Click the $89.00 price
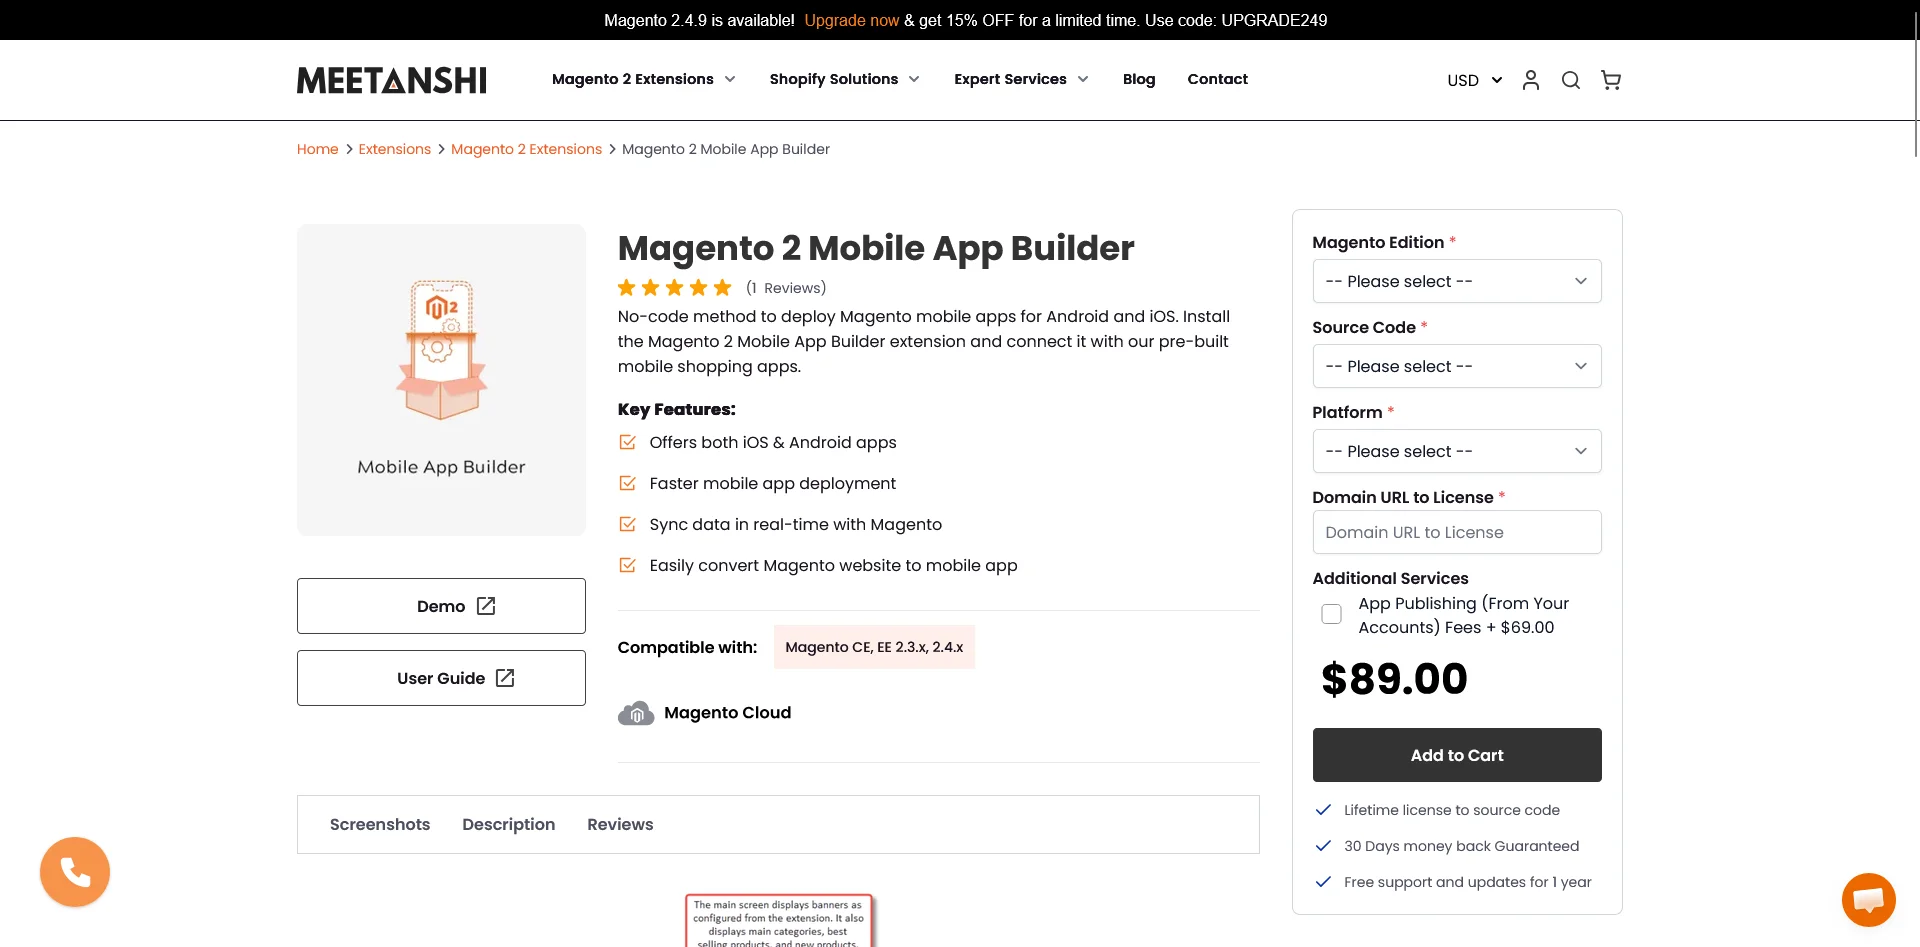The image size is (1920, 947). tap(1394, 679)
